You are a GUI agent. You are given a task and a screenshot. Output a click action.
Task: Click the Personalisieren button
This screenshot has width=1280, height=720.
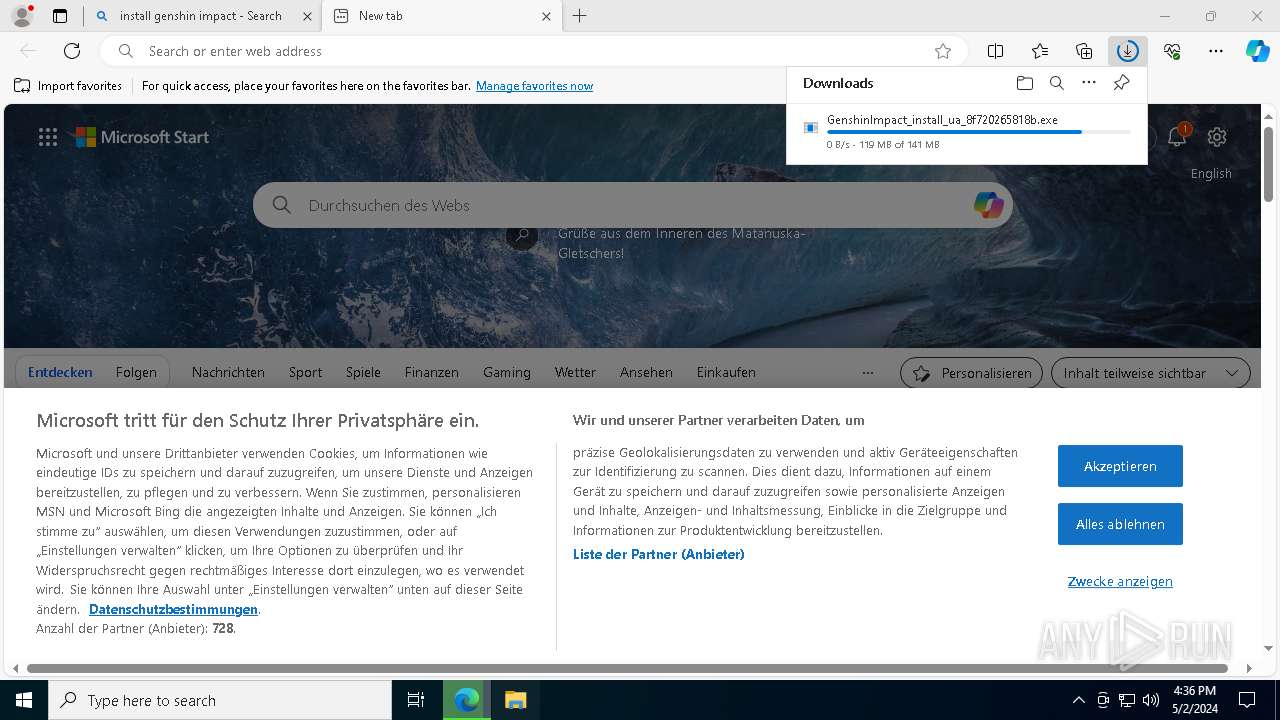point(971,373)
